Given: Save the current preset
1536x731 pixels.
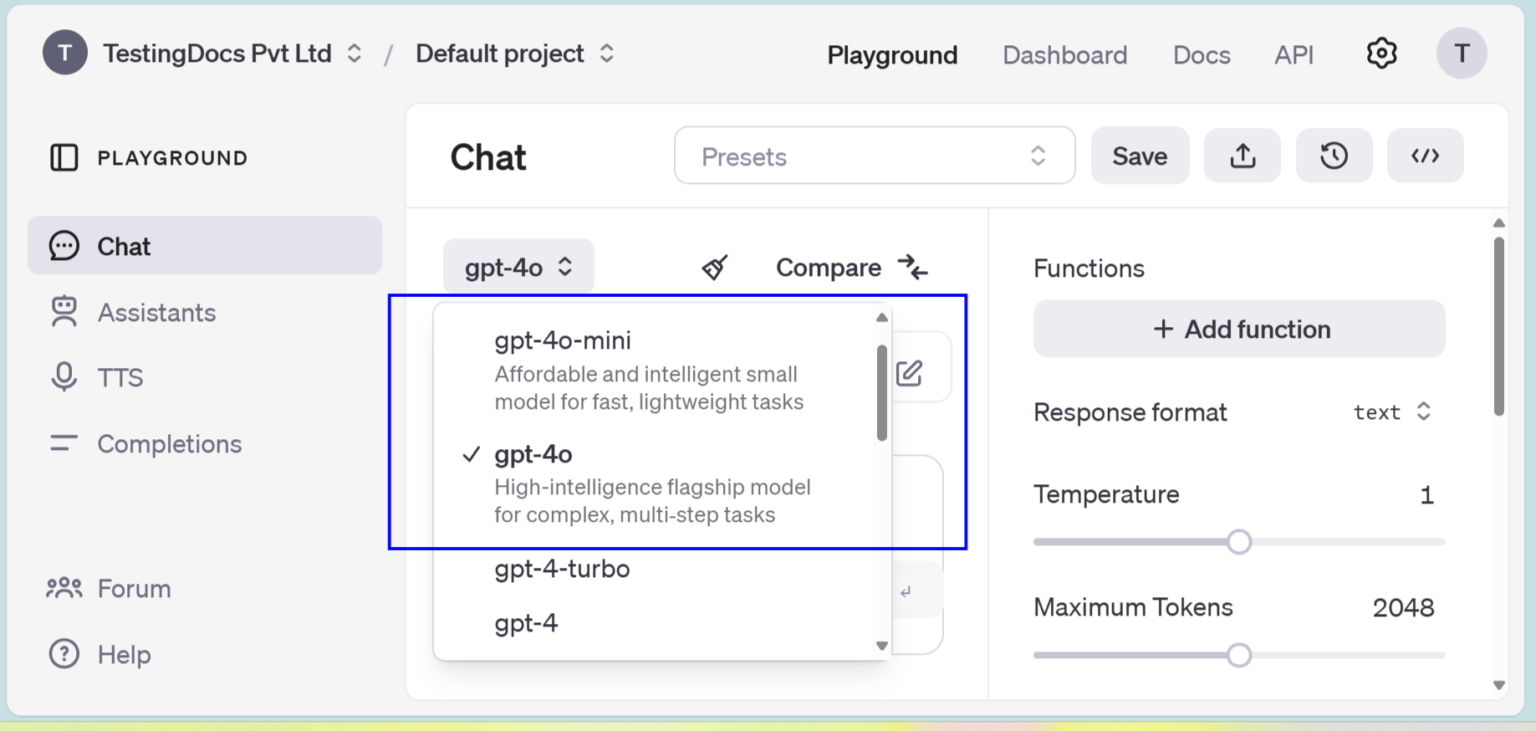Looking at the screenshot, I should point(1139,155).
